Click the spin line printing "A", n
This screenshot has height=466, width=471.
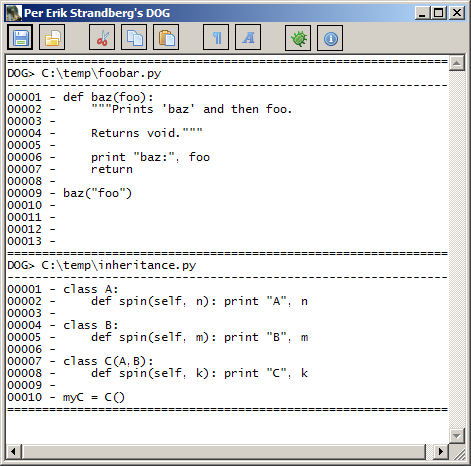(199, 301)
